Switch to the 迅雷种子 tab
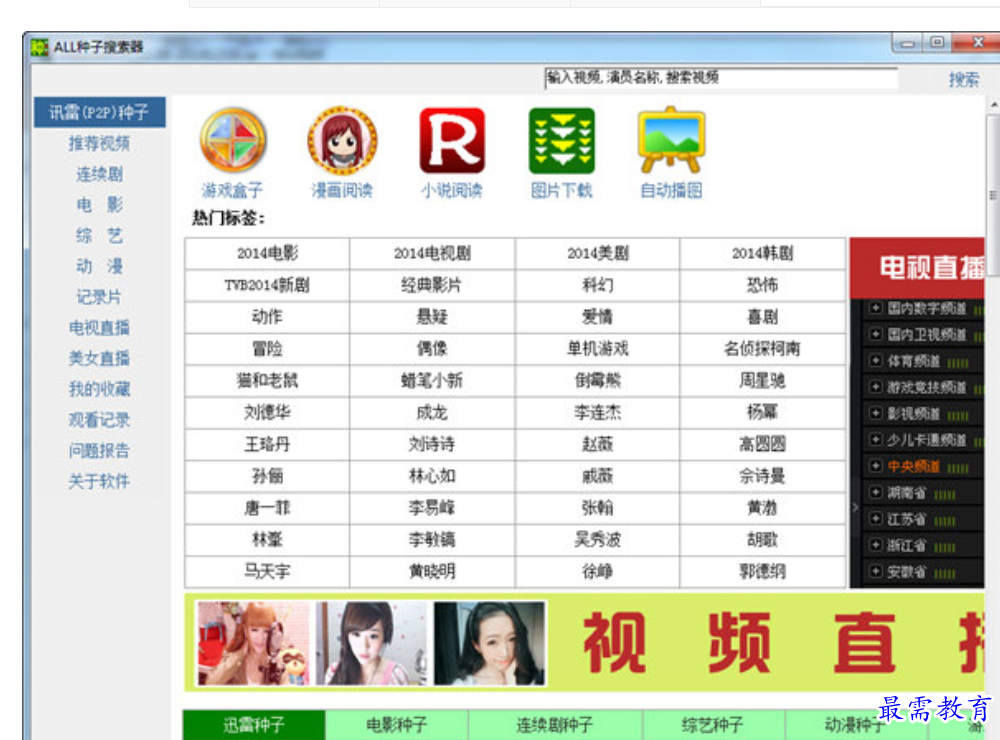Image resolution: width=1000 pixels, height=740 pixels. pos(254,725)
